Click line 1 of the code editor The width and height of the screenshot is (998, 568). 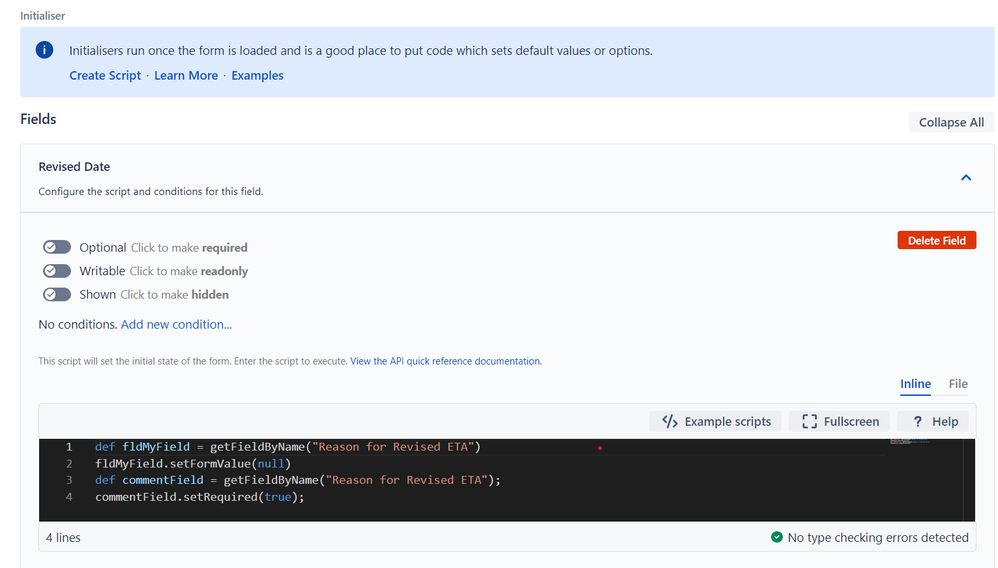[288, 447]
